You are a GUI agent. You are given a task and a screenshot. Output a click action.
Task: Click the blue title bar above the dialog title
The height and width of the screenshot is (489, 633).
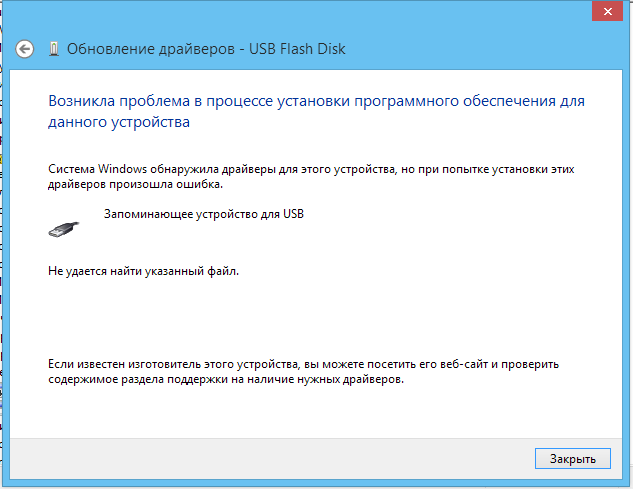300,12
